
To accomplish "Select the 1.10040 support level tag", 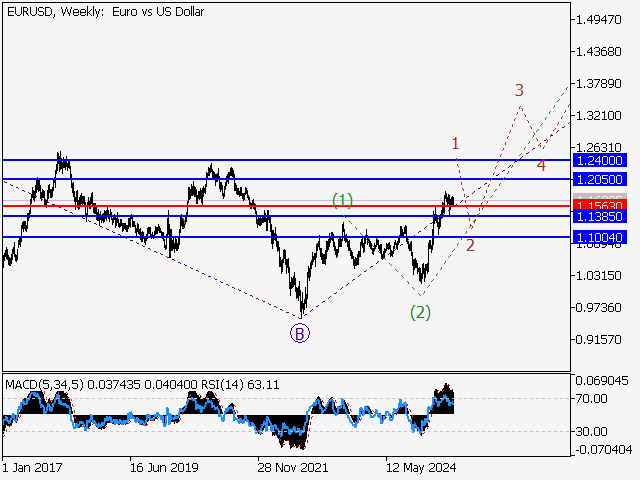I will point(600,237).
